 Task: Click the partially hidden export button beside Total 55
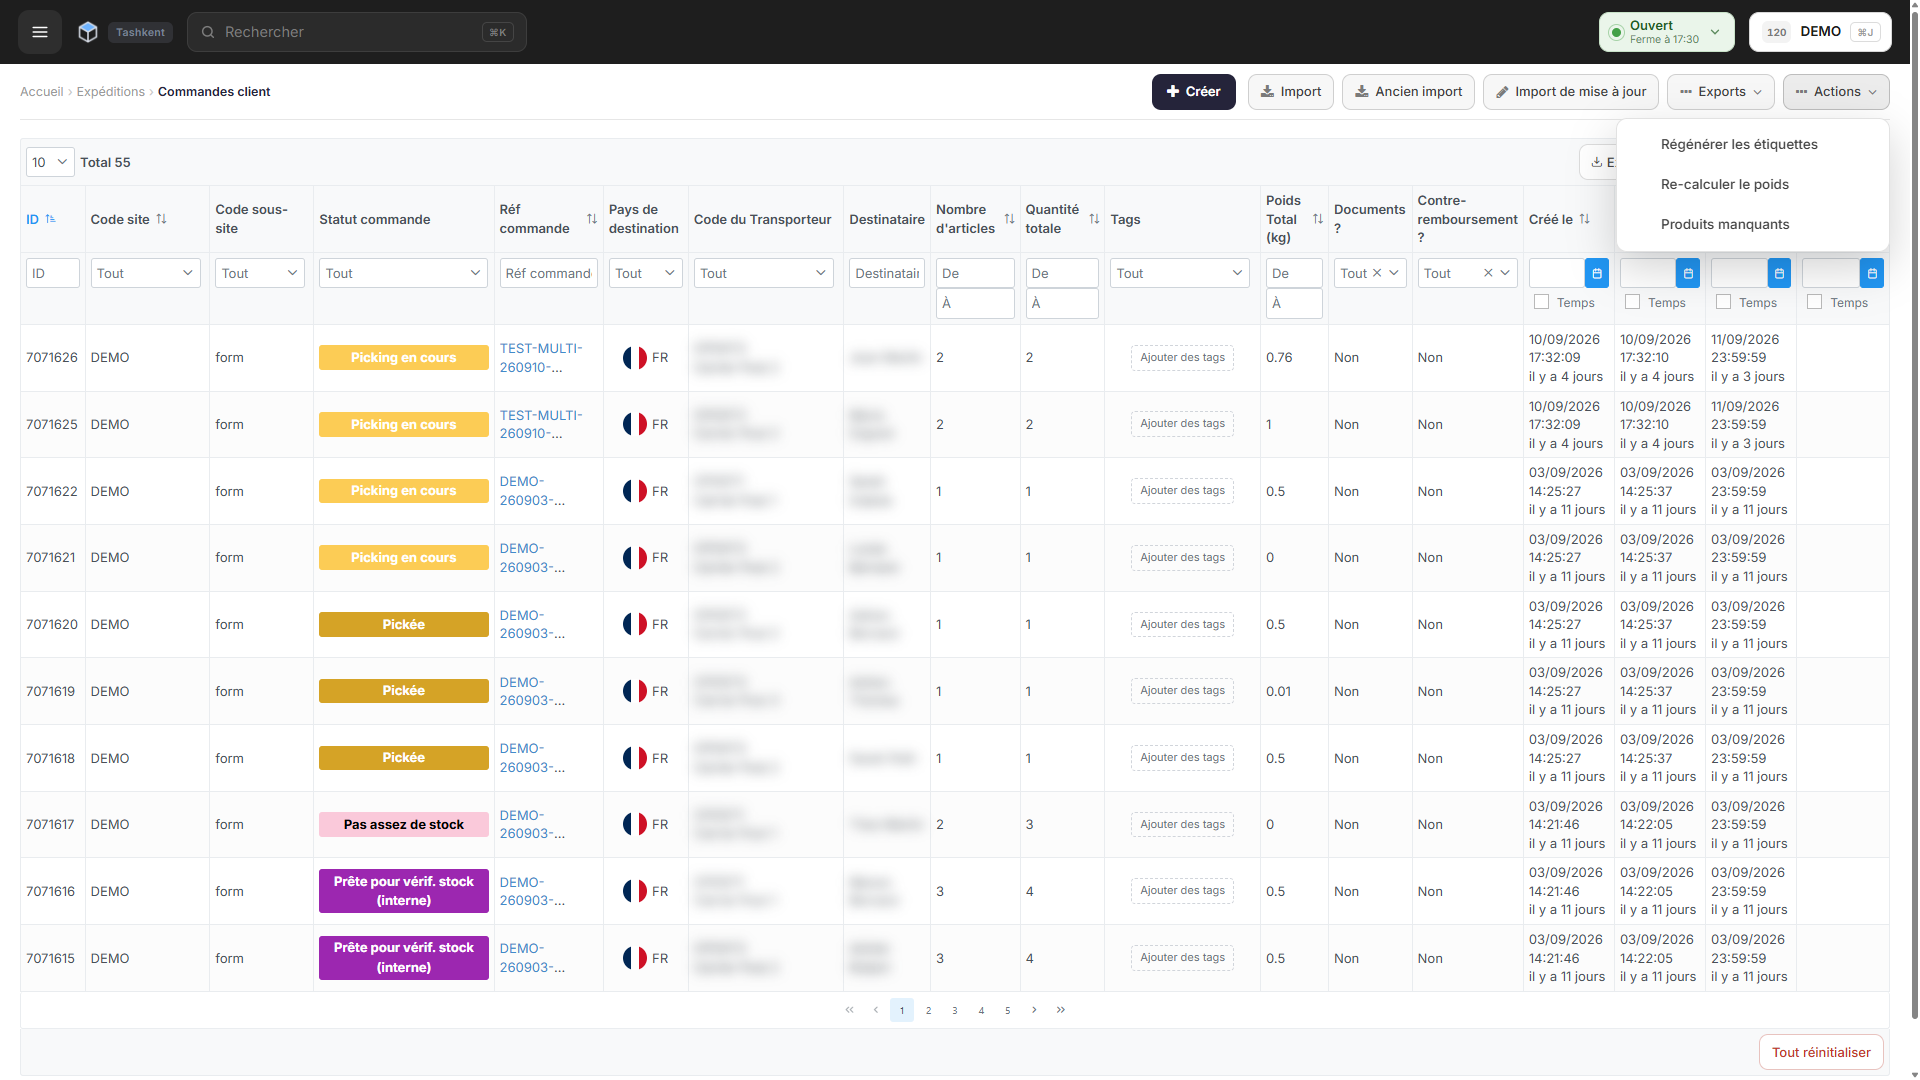pyautogui.click(x=1598, y=162)
